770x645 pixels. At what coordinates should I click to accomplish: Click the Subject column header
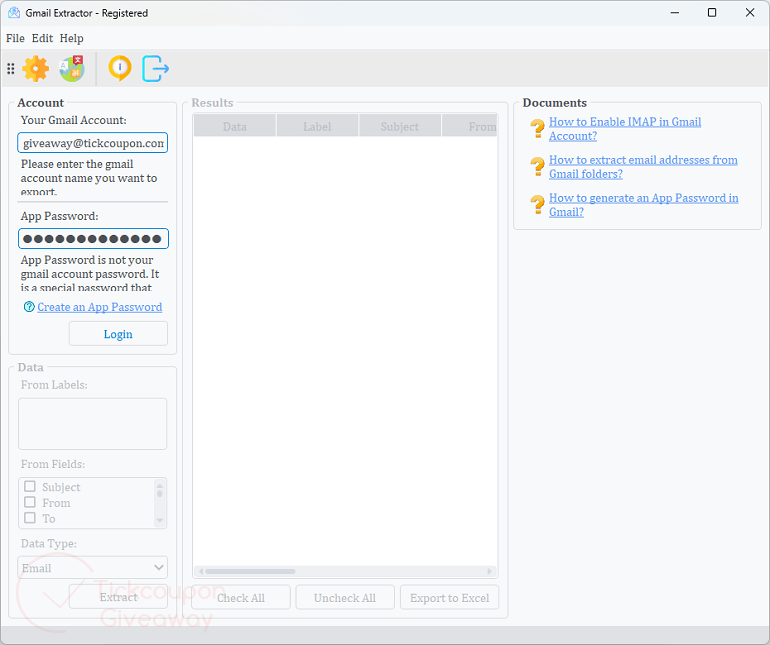pyautogui.click(x=400, y=126)
